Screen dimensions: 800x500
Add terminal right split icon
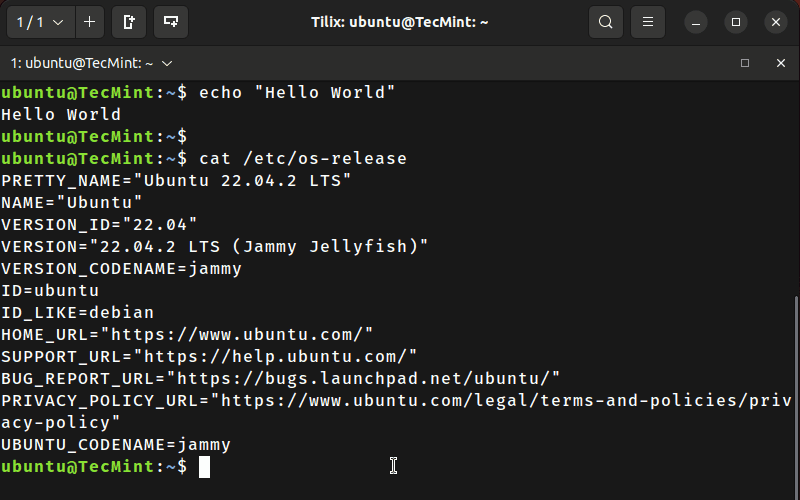129,22
